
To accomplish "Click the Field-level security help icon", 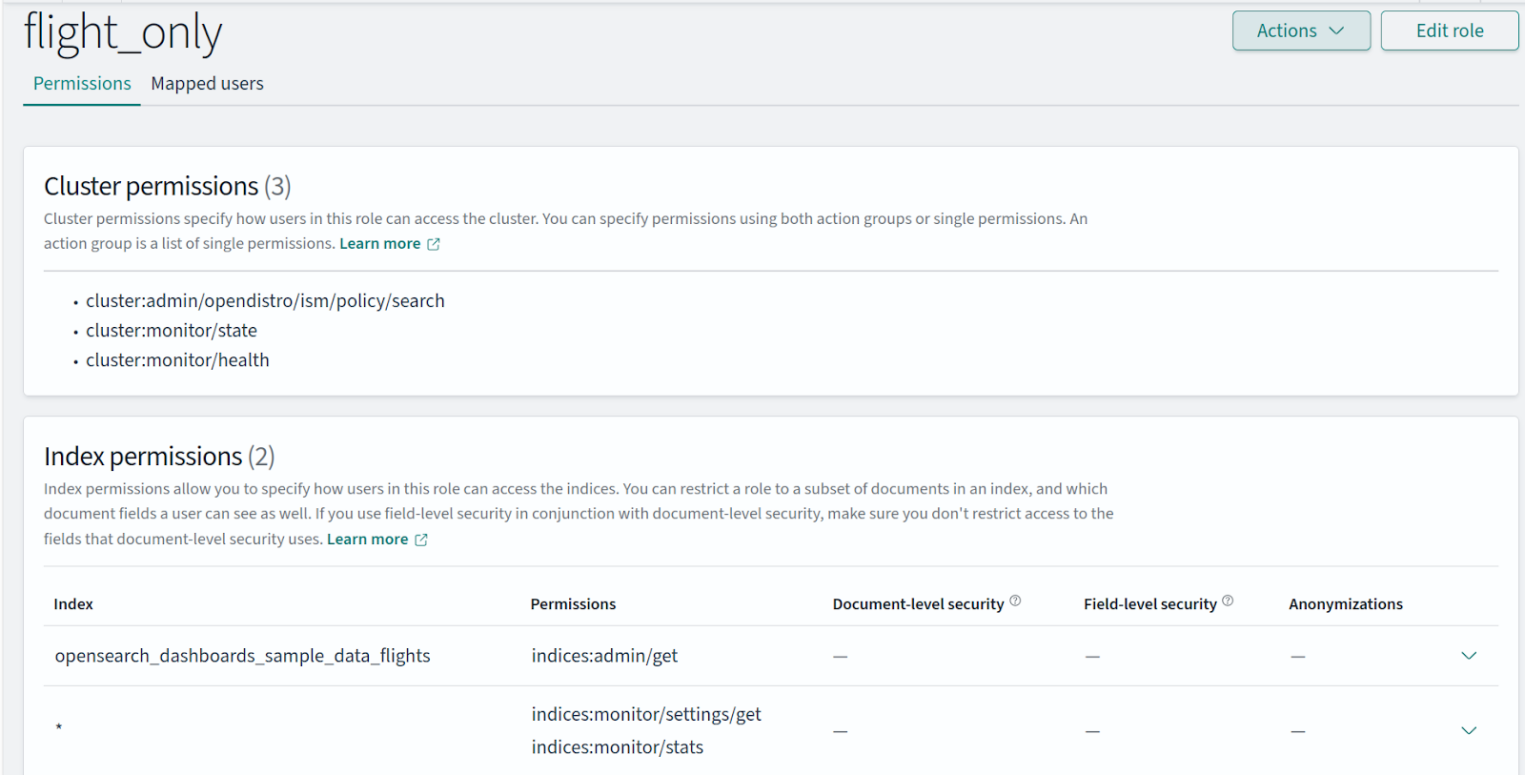I will (1227, 601).
